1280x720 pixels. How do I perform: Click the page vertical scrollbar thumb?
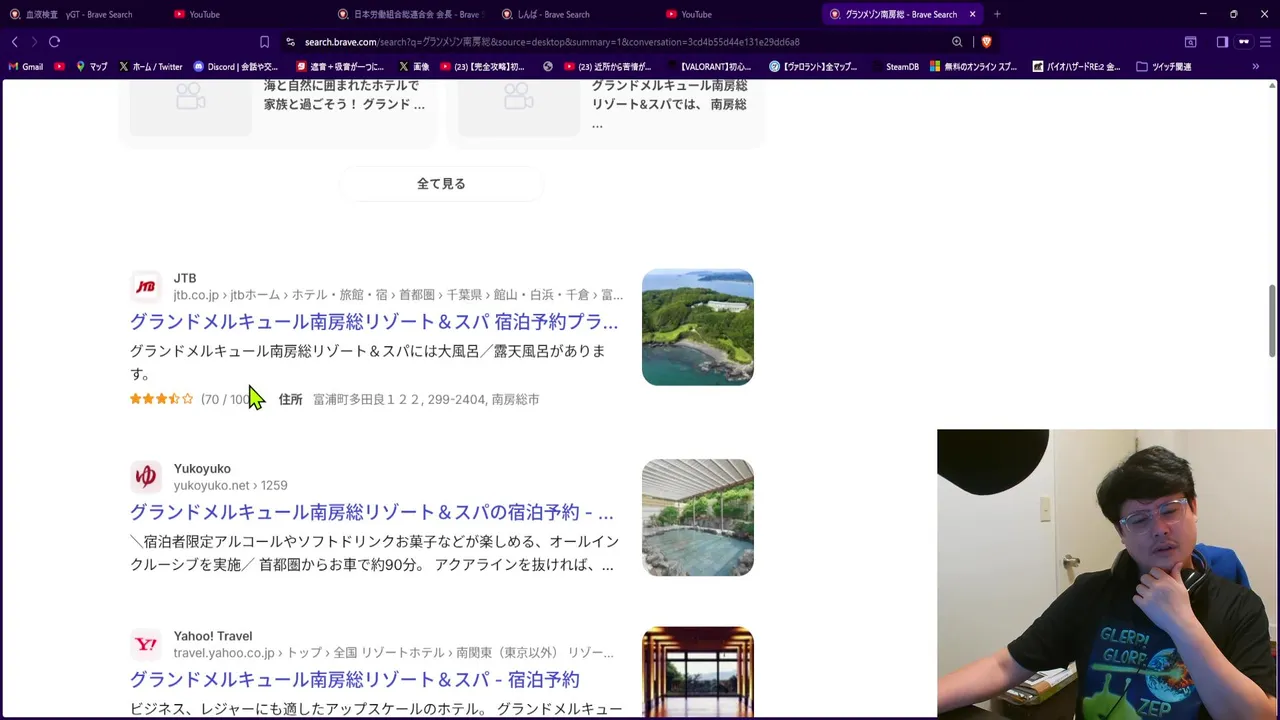click(x=1273, y=320)
